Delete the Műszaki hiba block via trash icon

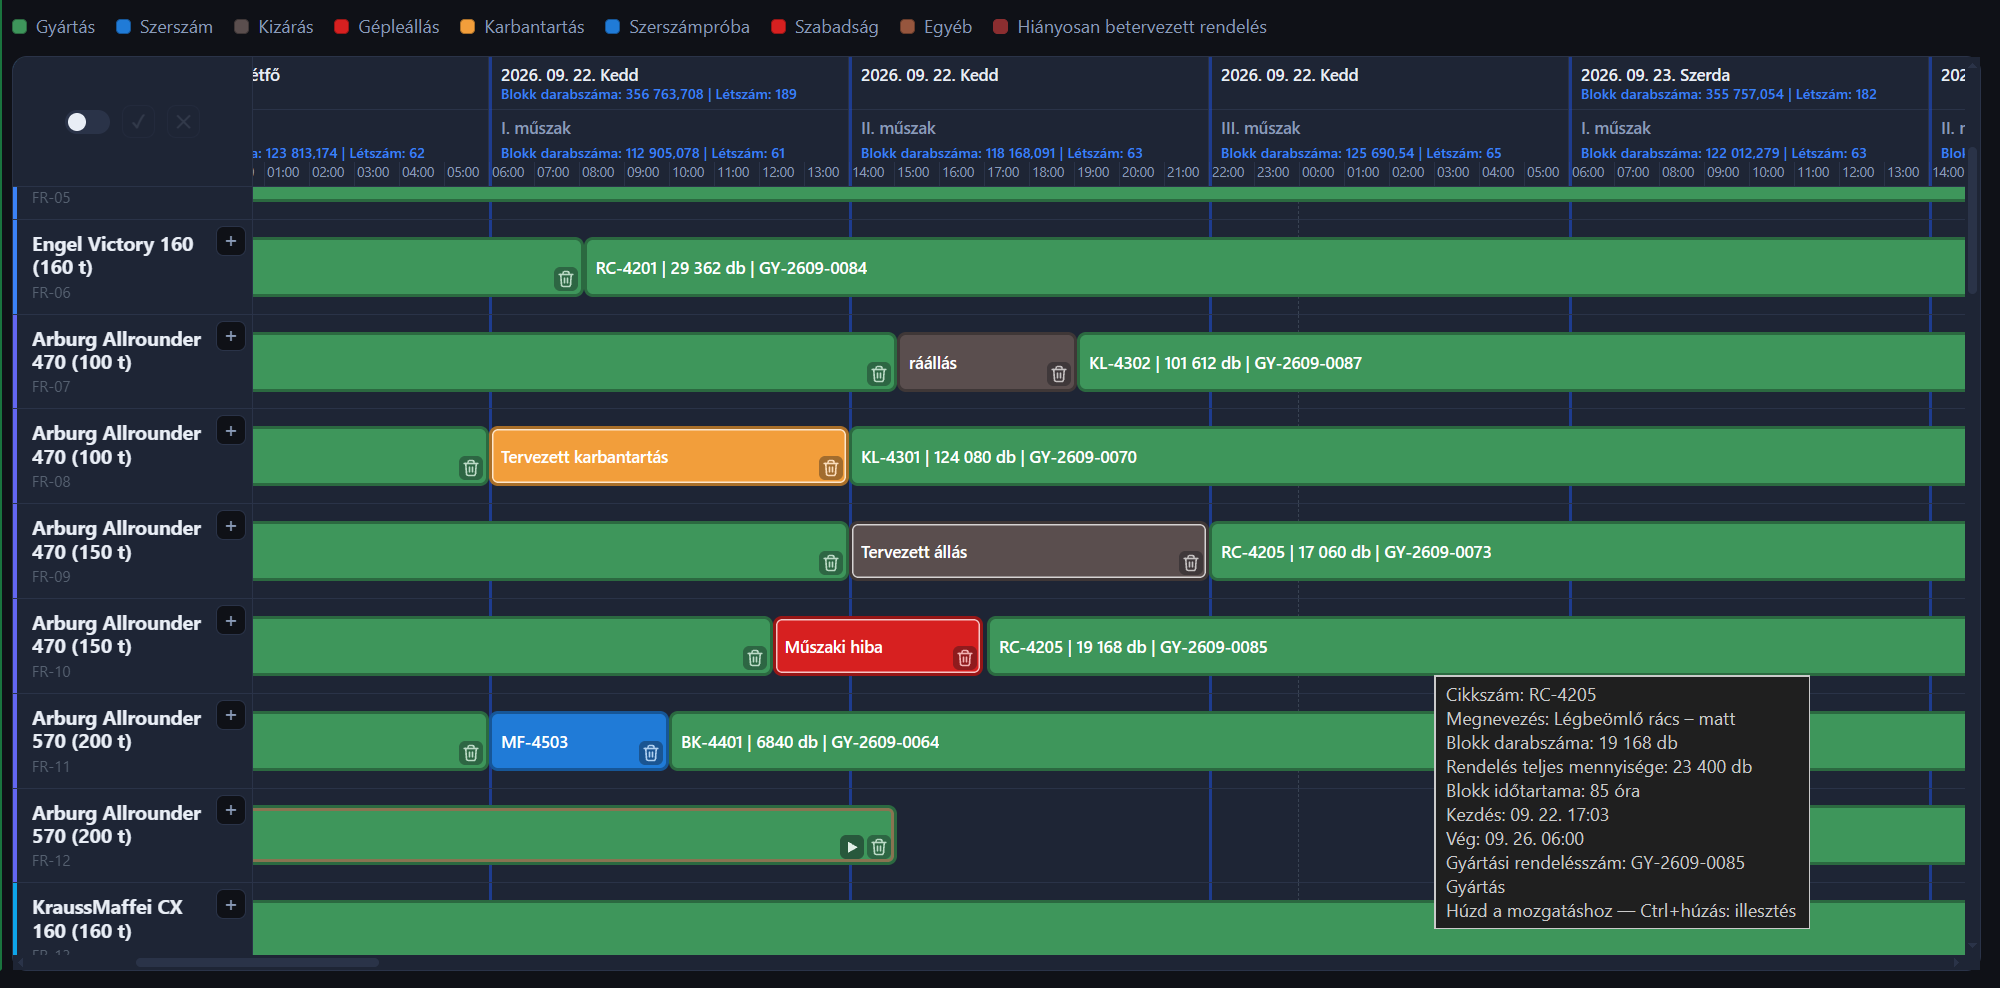point(965,658)
